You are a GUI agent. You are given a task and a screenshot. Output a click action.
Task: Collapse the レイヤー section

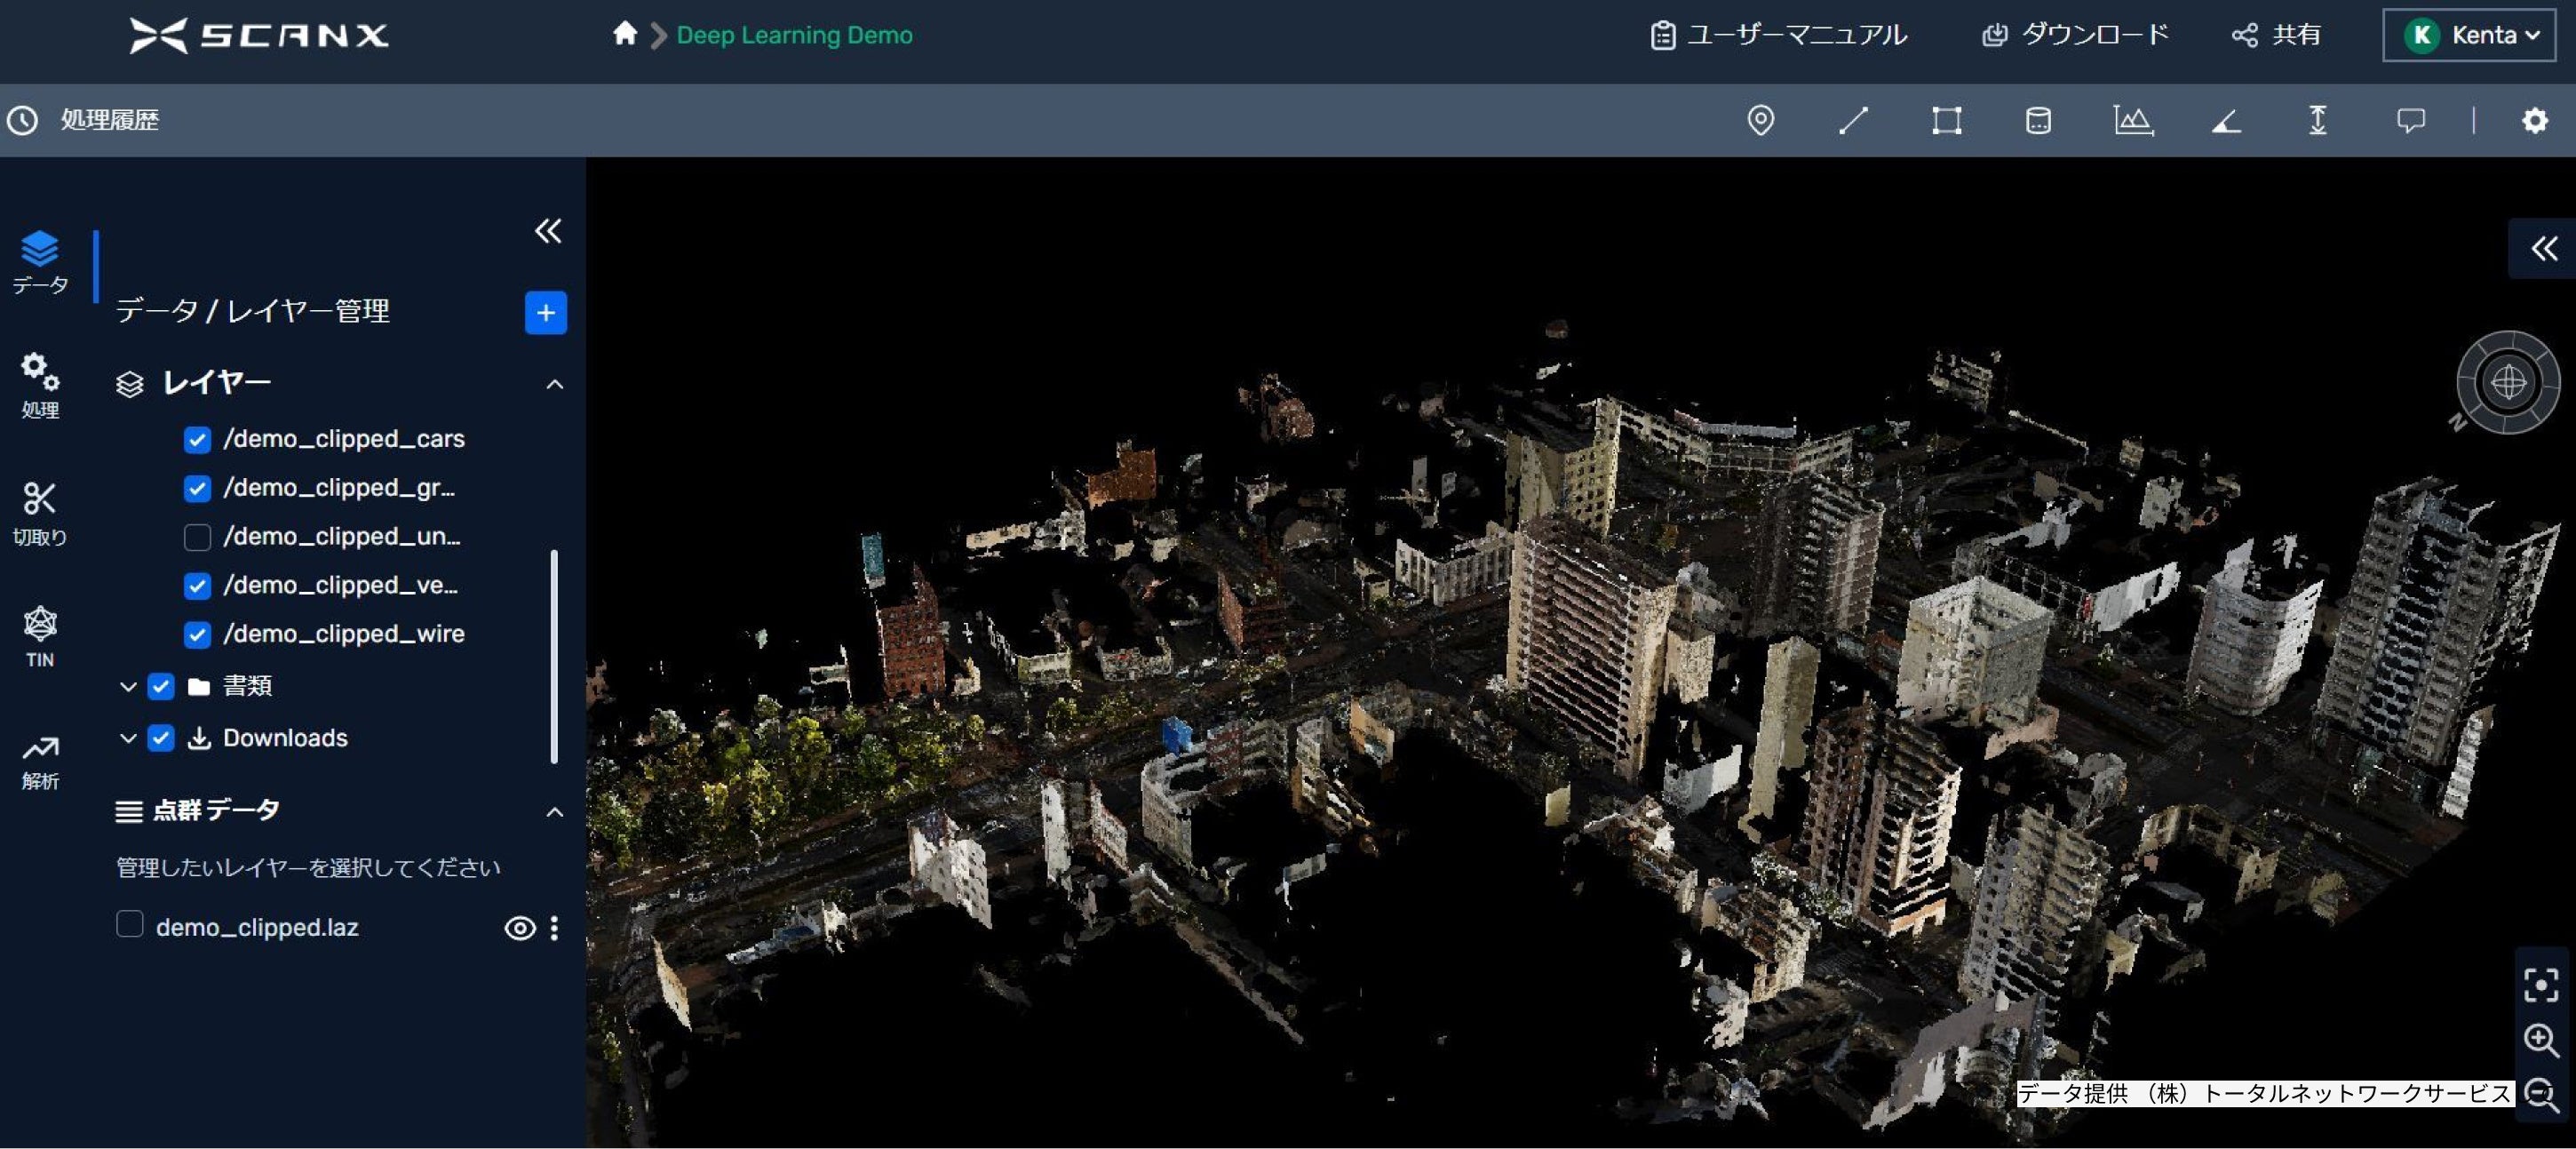(x=554, y=384)
